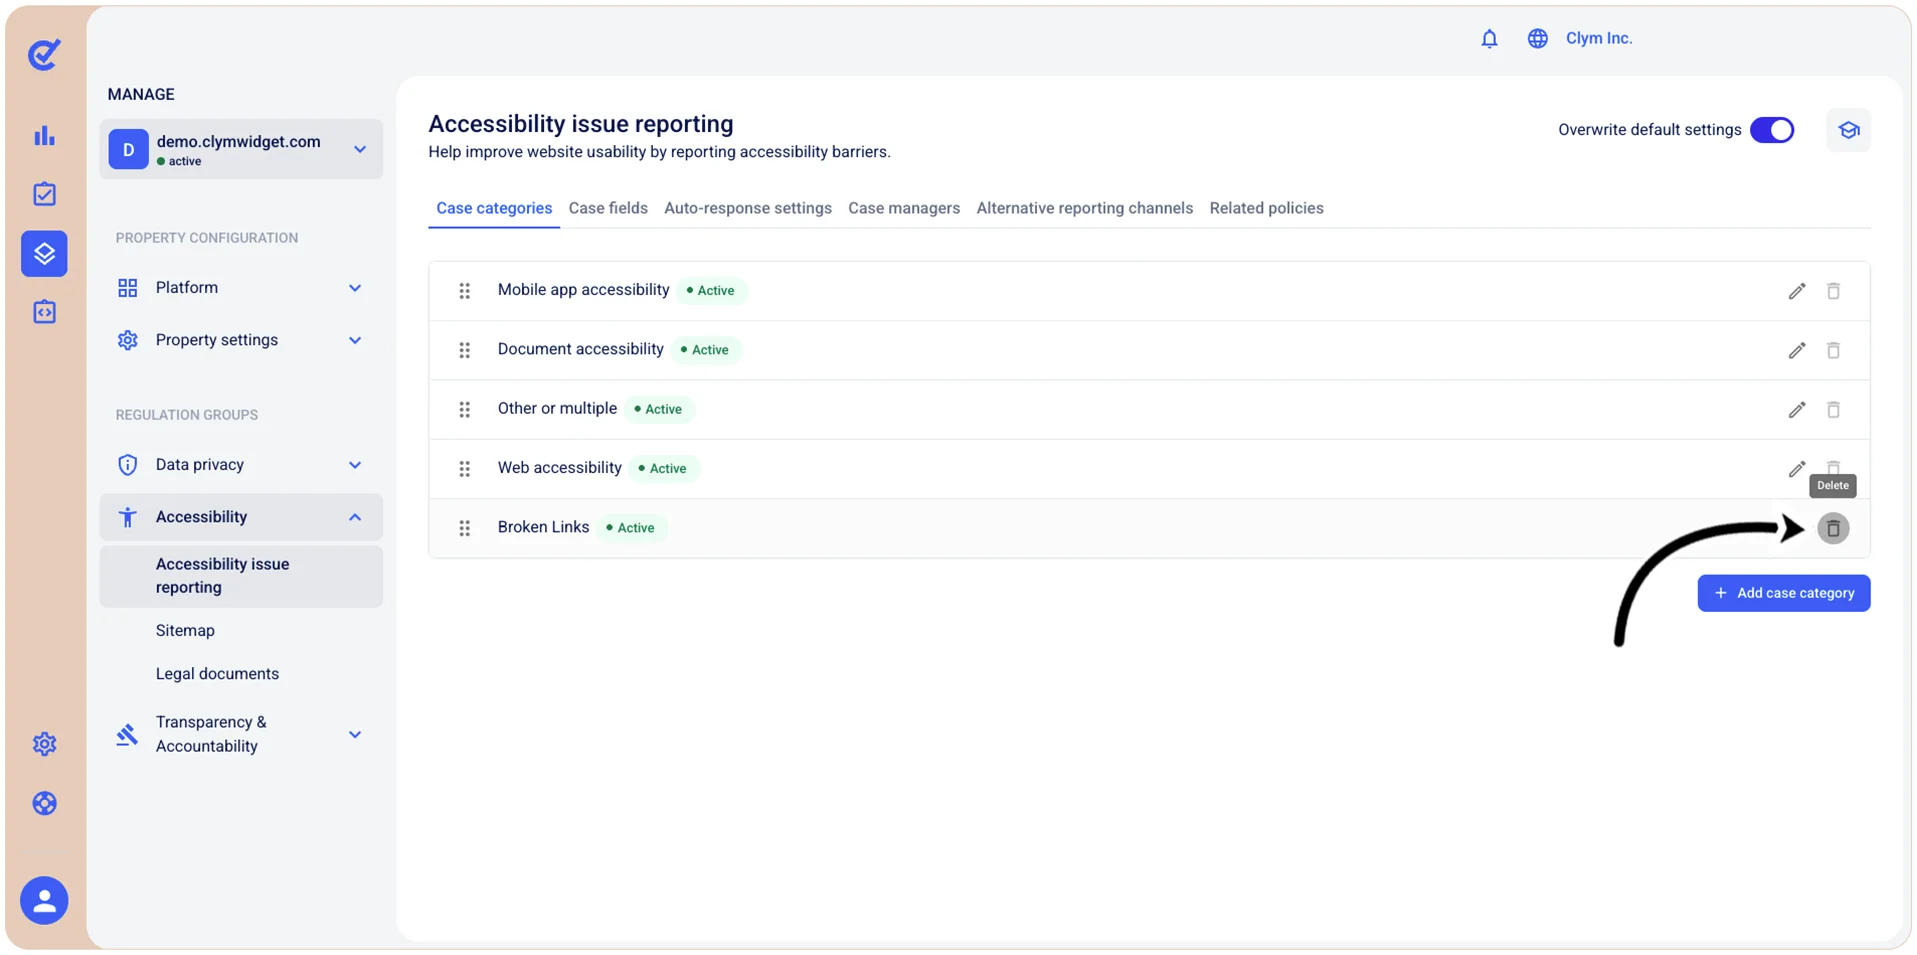Image resolution: width=1917 pixels, height=955 pixels.
Task: Click Add case category button
Action: [x=1784, y=593]
